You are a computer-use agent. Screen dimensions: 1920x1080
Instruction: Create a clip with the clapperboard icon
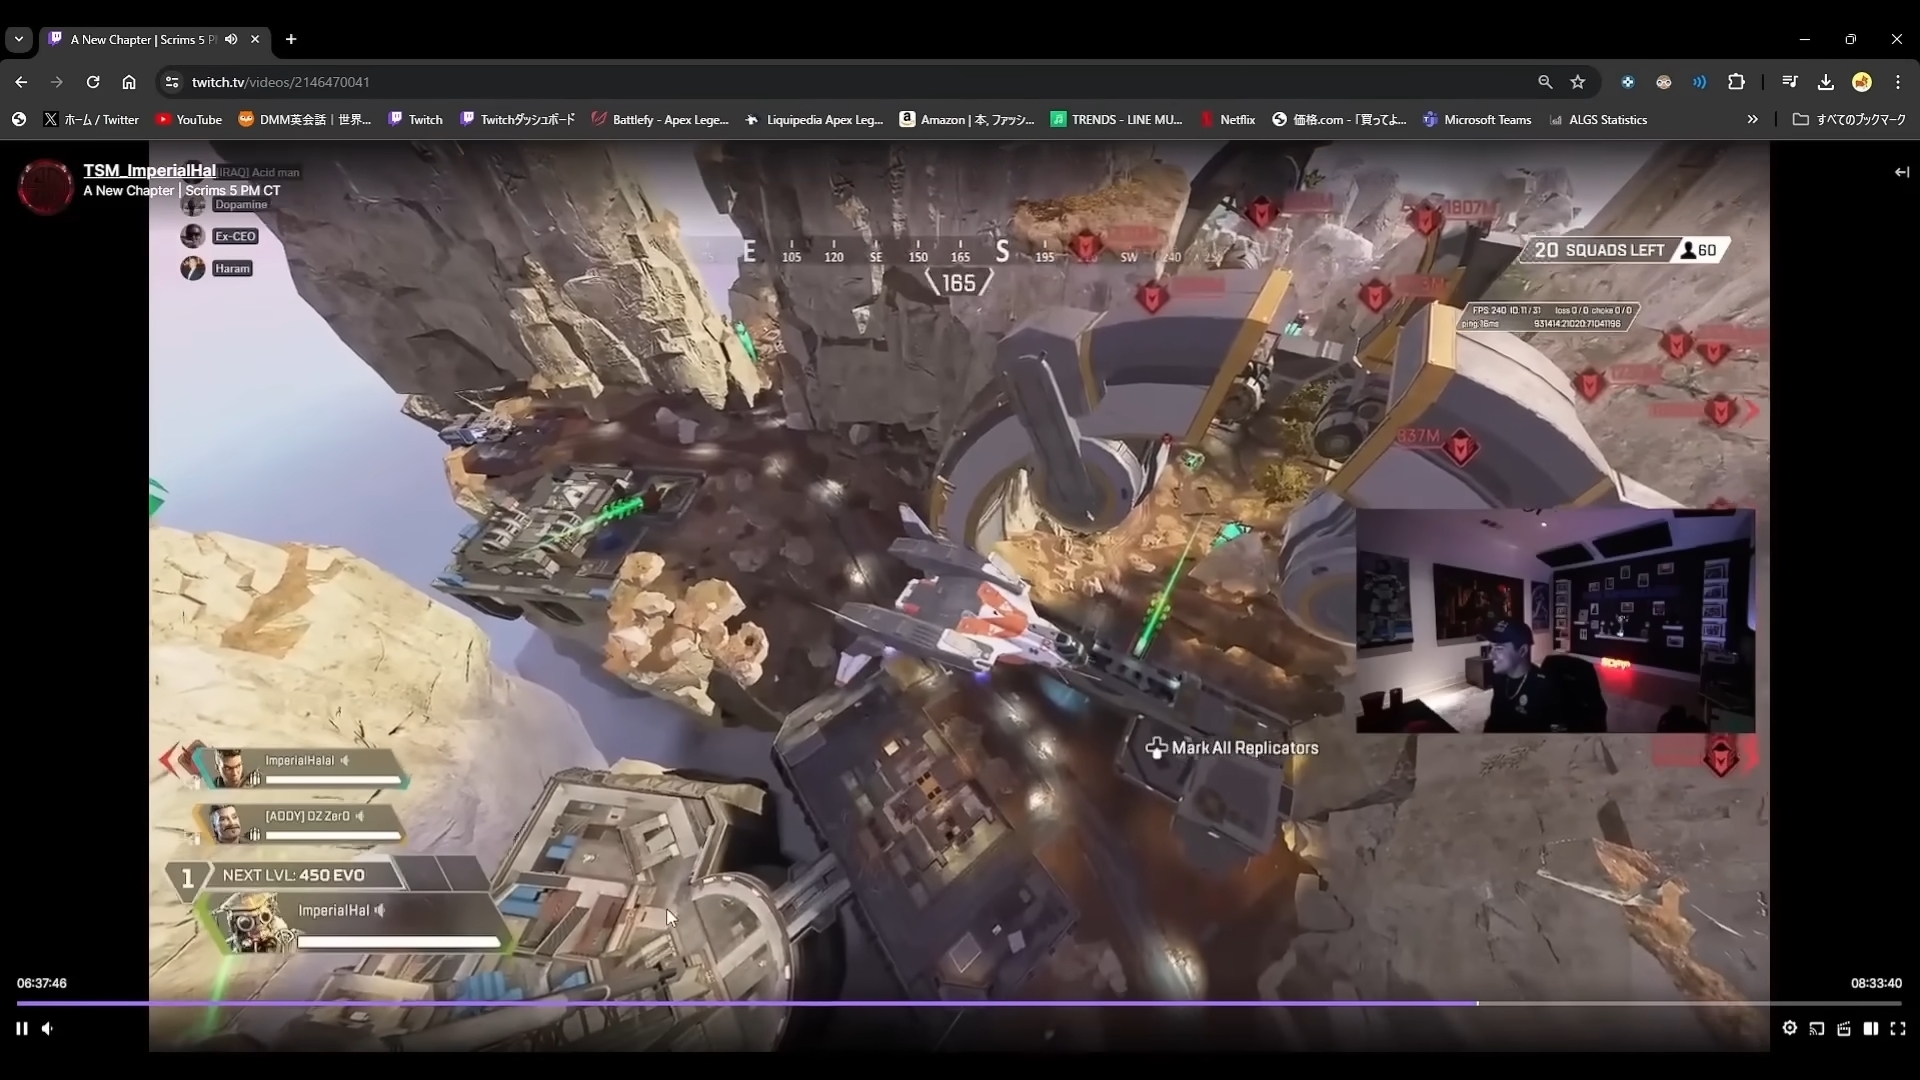click(1844, 1028)
